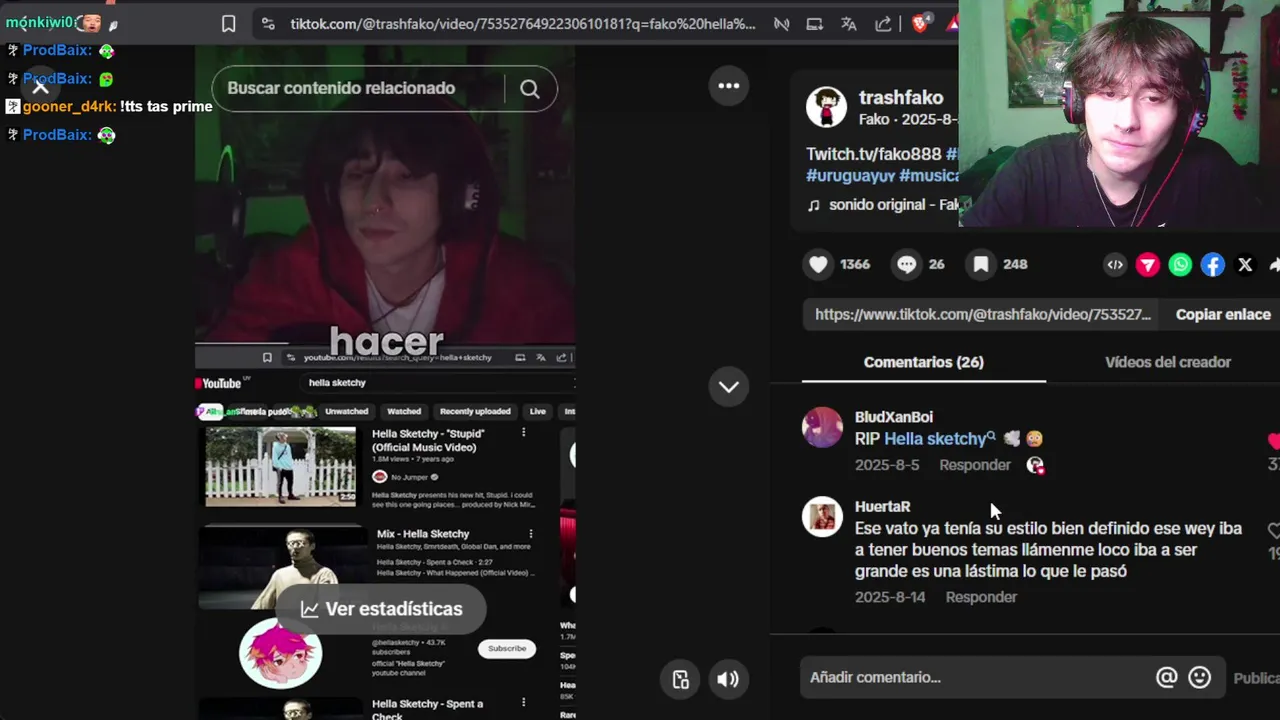Click the Hella sketchy search link in comment
The width and height of the screenshot is (1280, 720).
(940, 439)
